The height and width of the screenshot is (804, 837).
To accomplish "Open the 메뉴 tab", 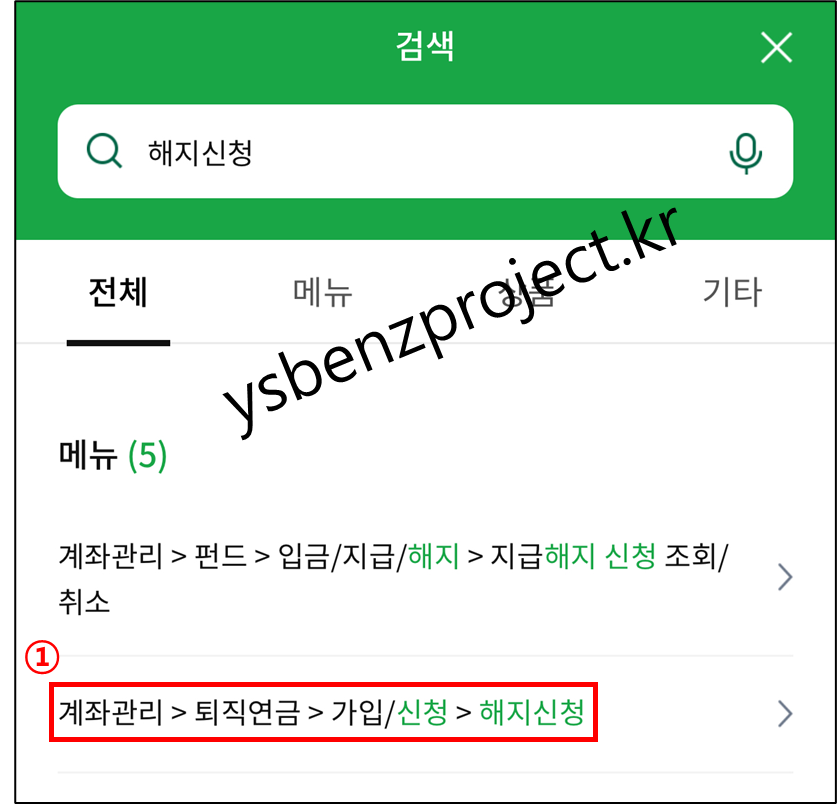I will point(322,293).
